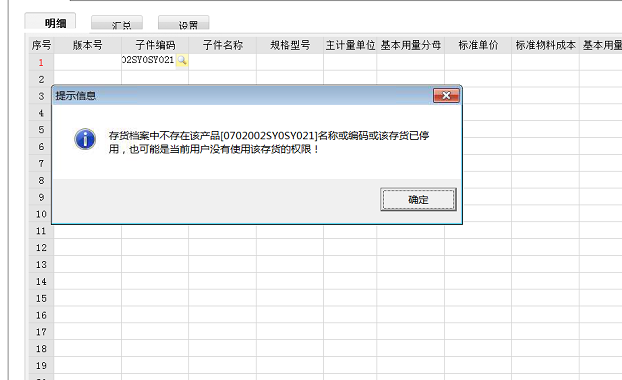The width and height of the screenshot is (622, 380).
Task: Confirm the message with 确定 button
Action: click(418, 200)
